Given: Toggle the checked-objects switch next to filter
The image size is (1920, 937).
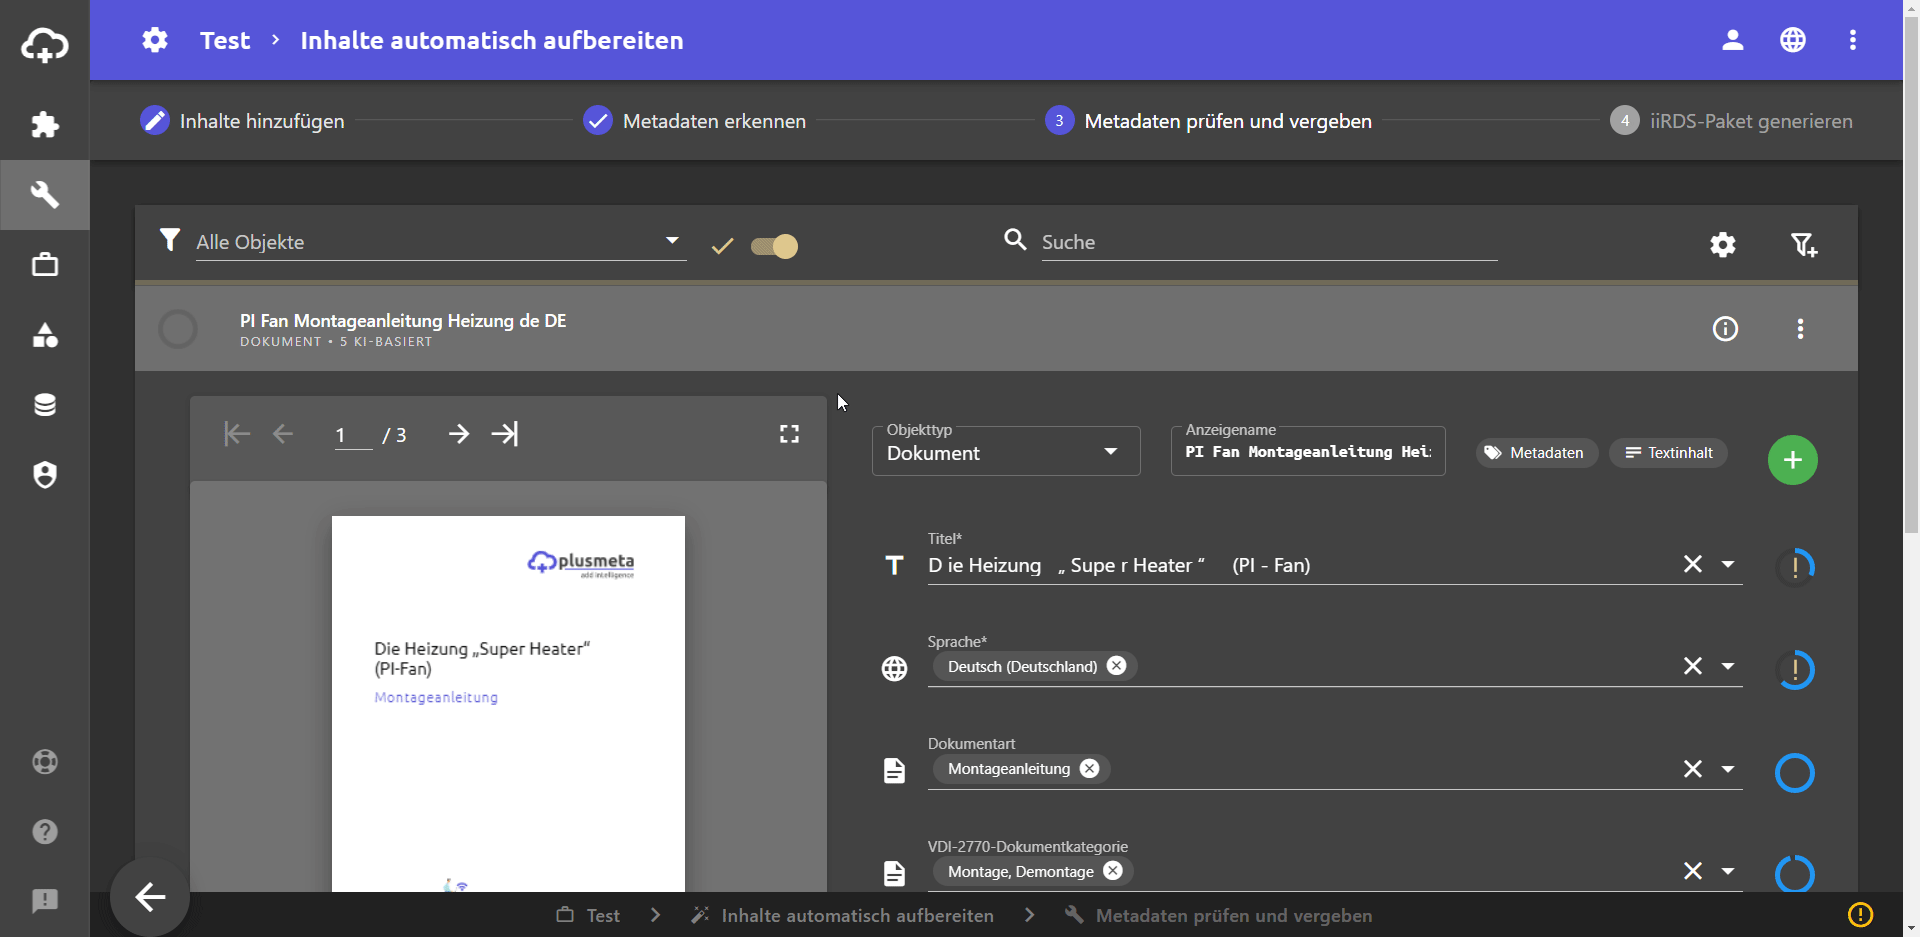Looking at the screenshot, I should [x=775, y=246].
